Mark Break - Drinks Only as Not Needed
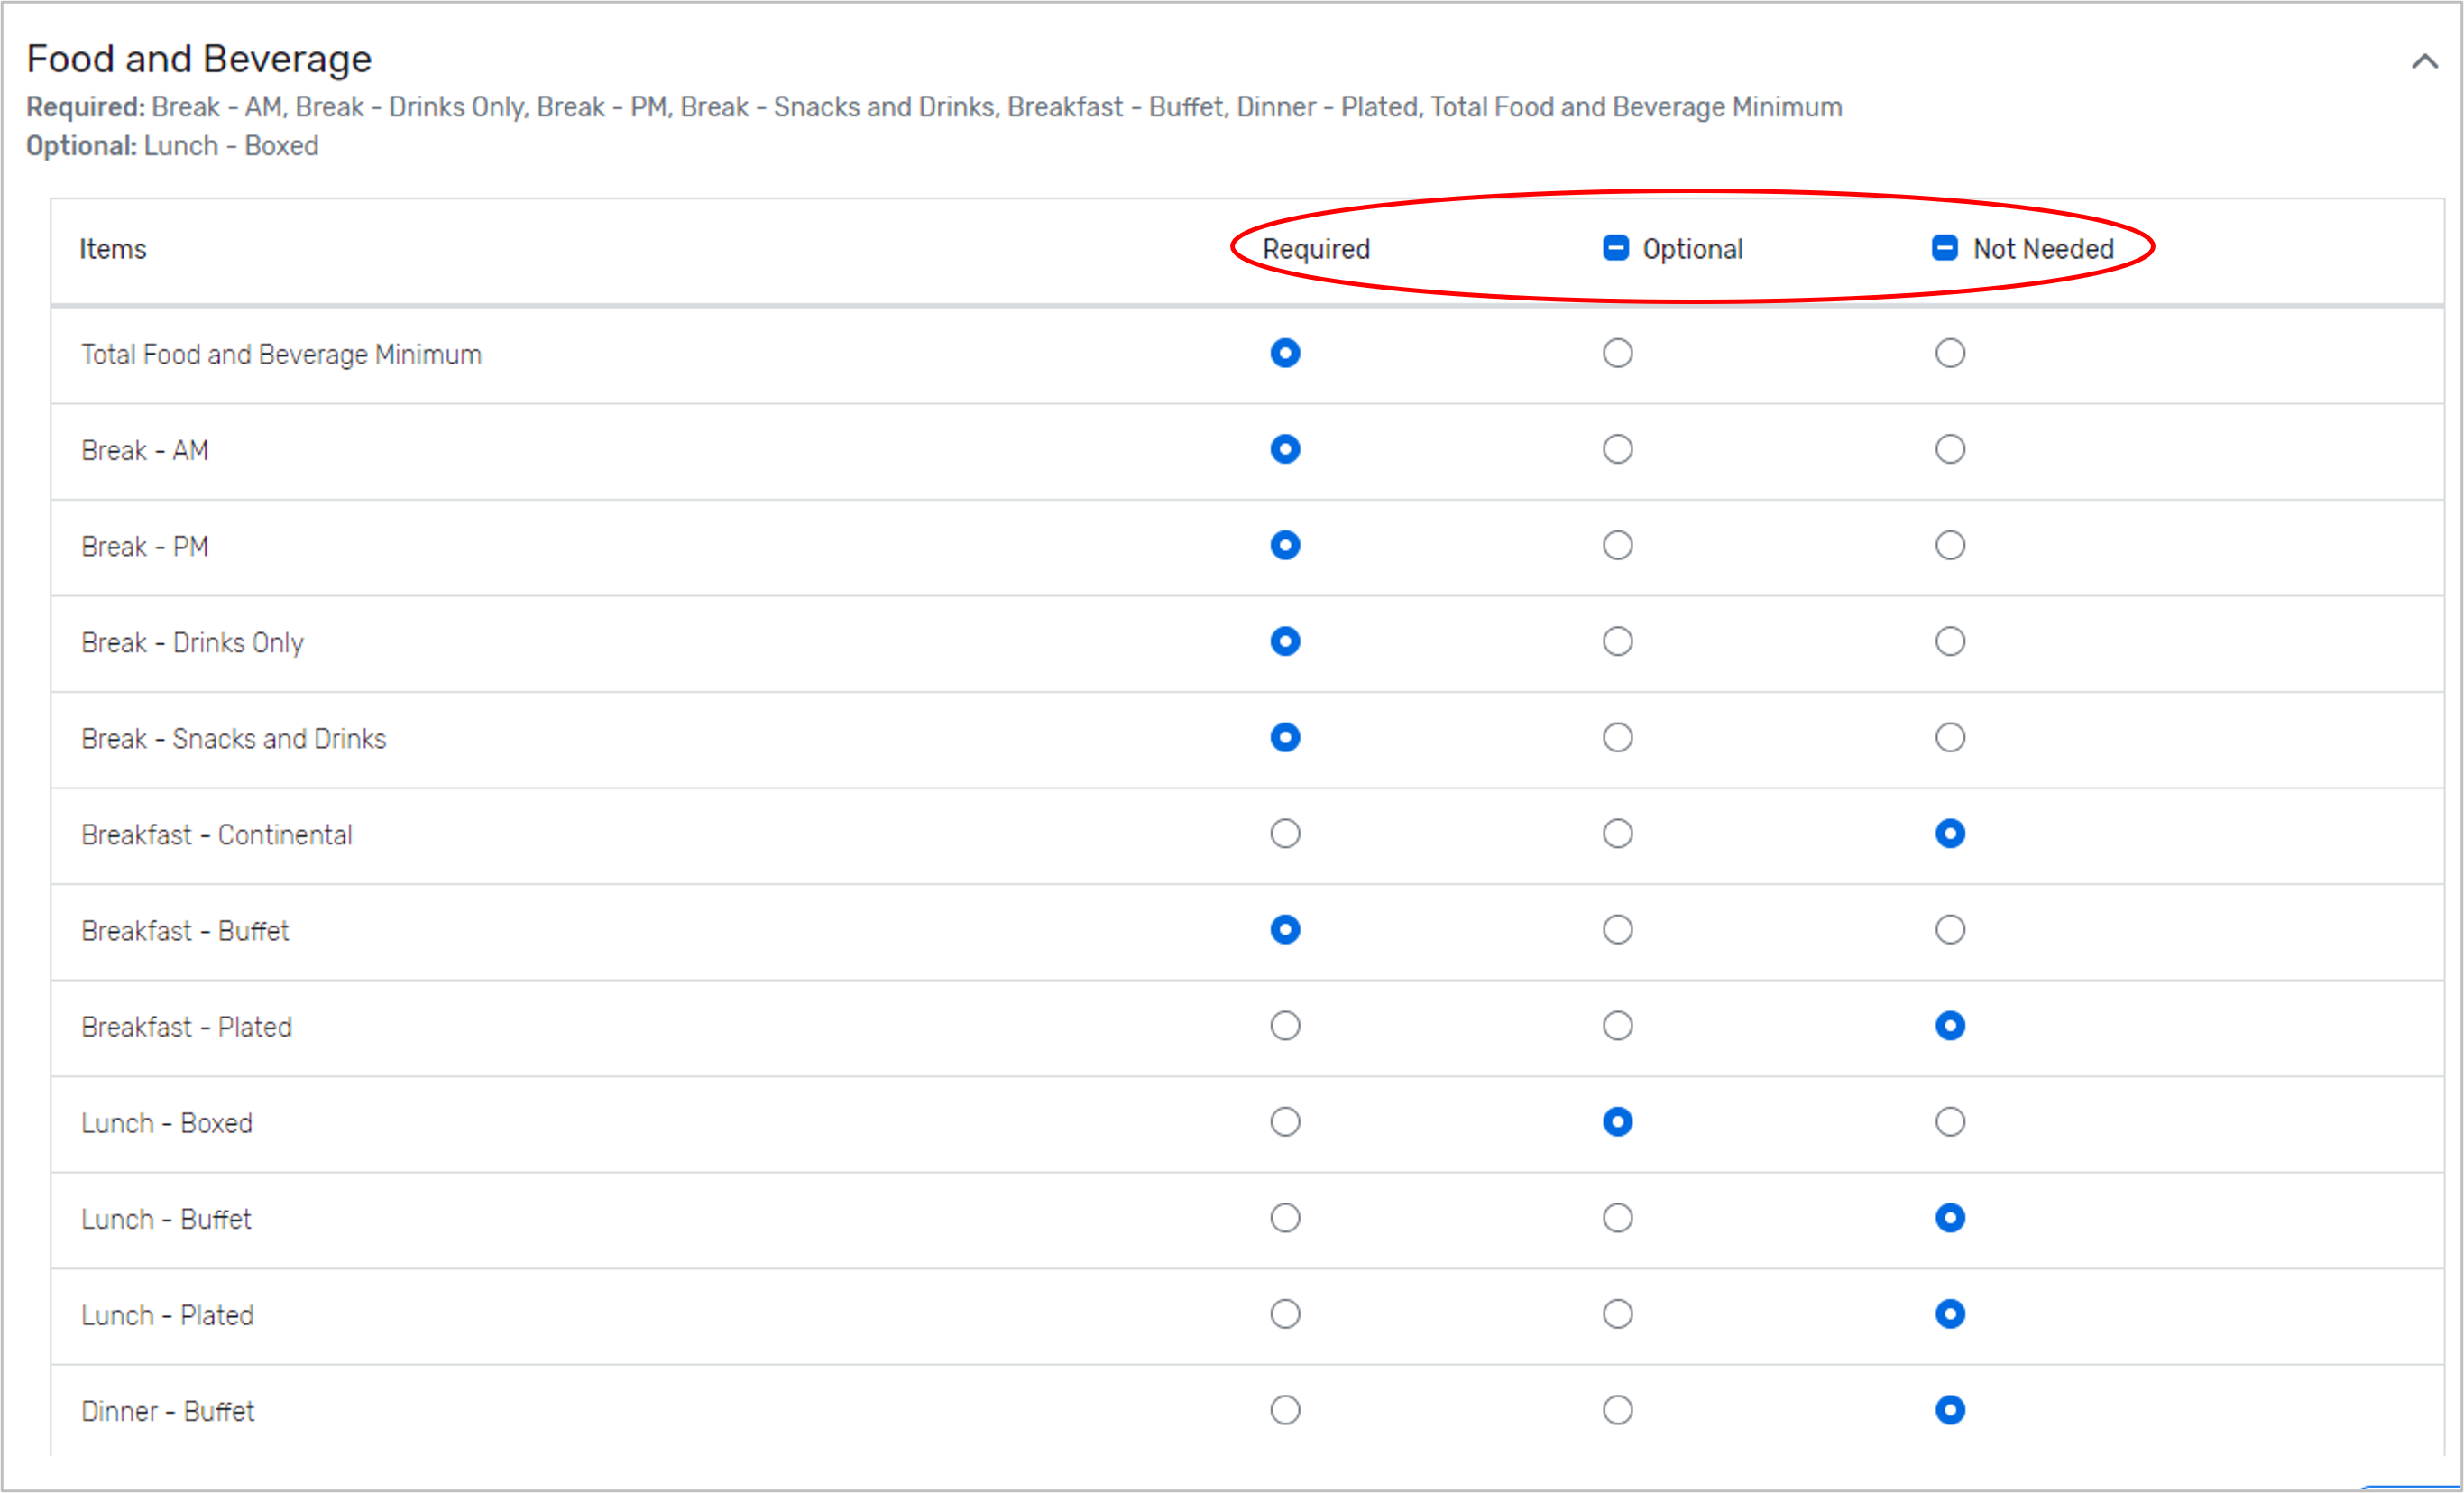 pos(1949,641)
